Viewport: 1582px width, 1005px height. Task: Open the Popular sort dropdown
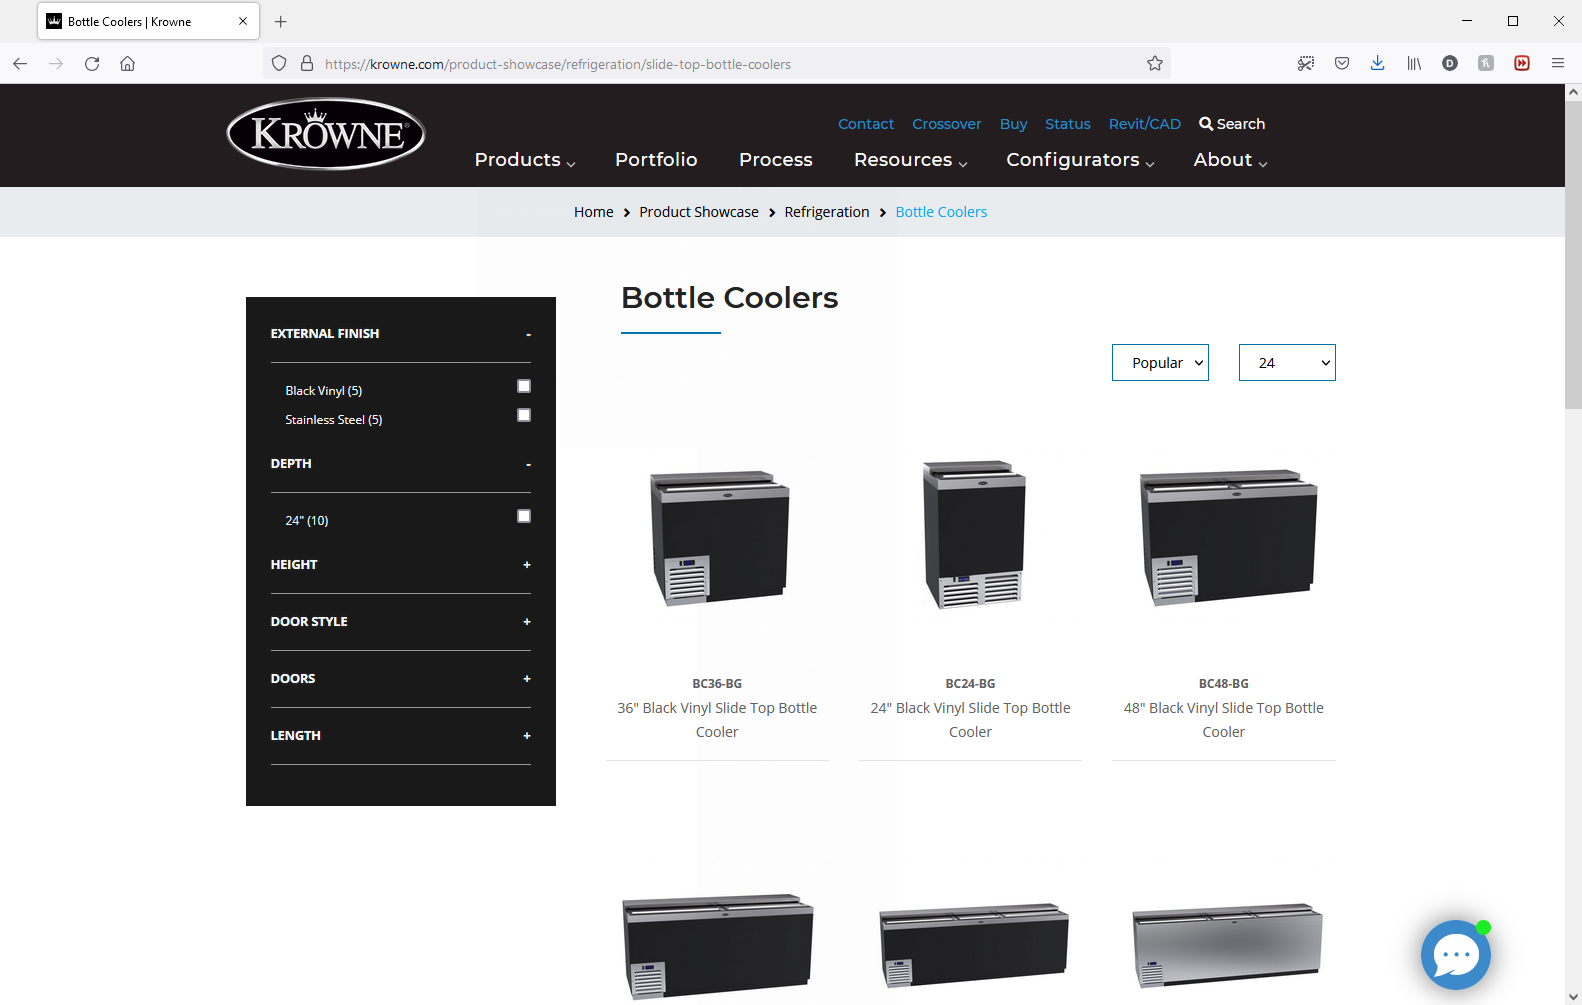[1160, 363]
